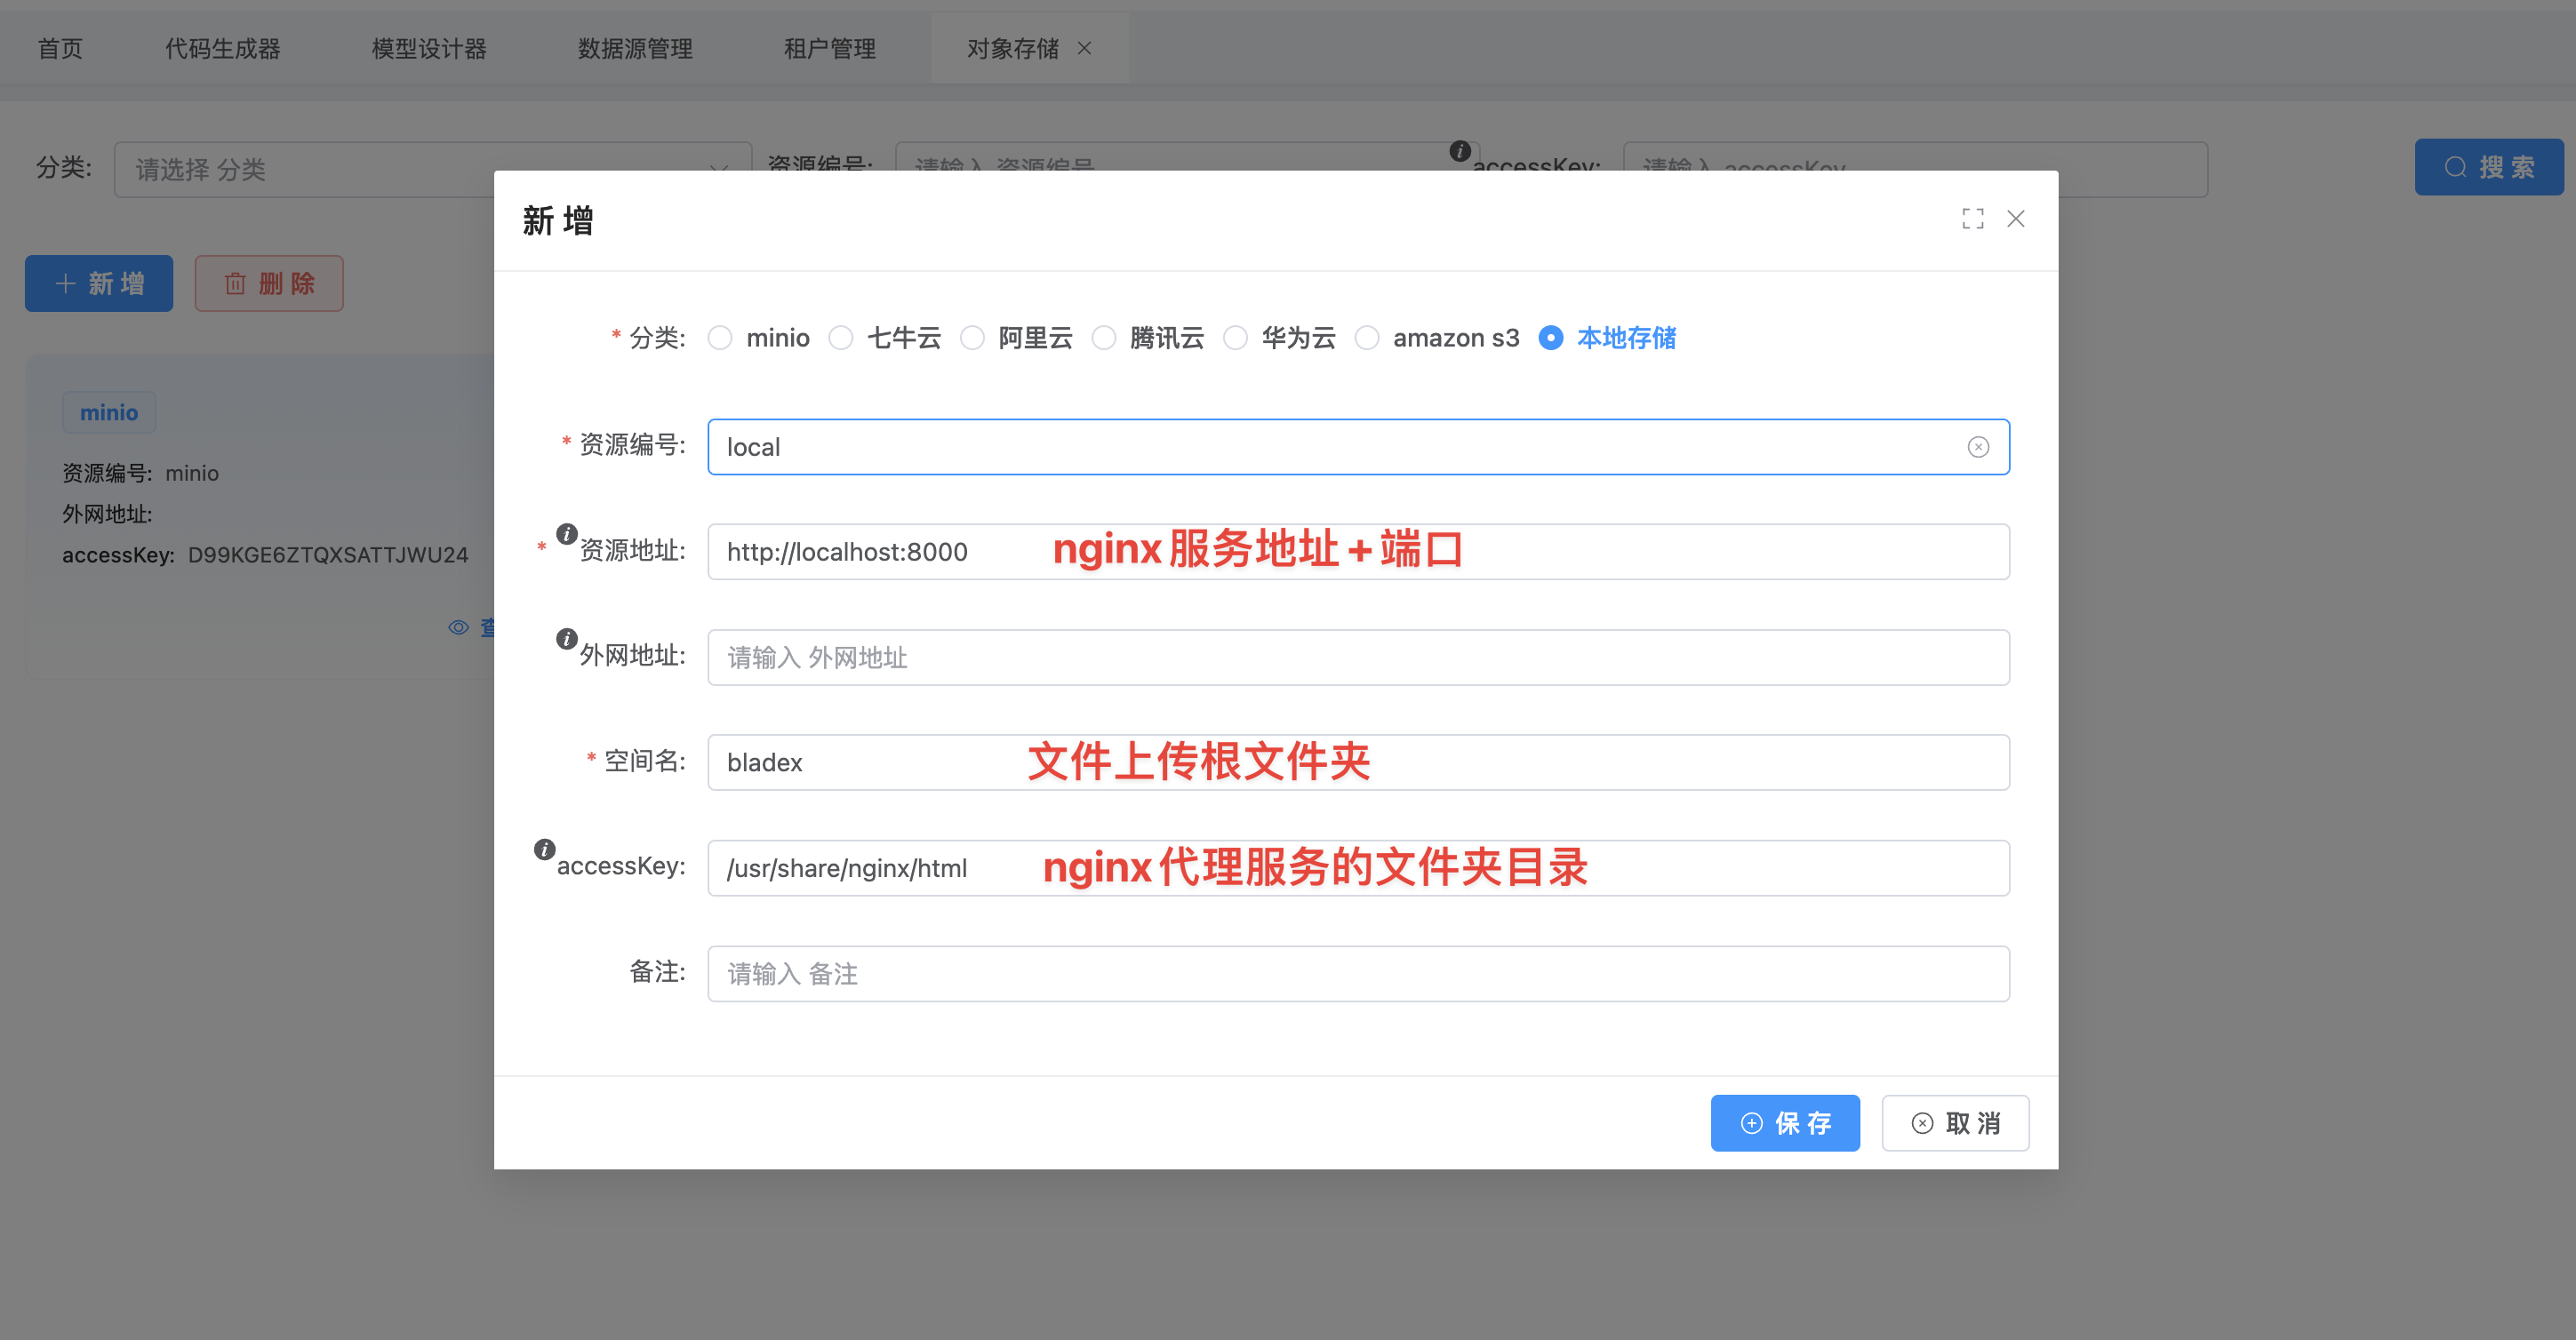Click the eye view icon on minio card
The height and width of the screenshot is (1340, 2576).
click(x=458, y=627)
